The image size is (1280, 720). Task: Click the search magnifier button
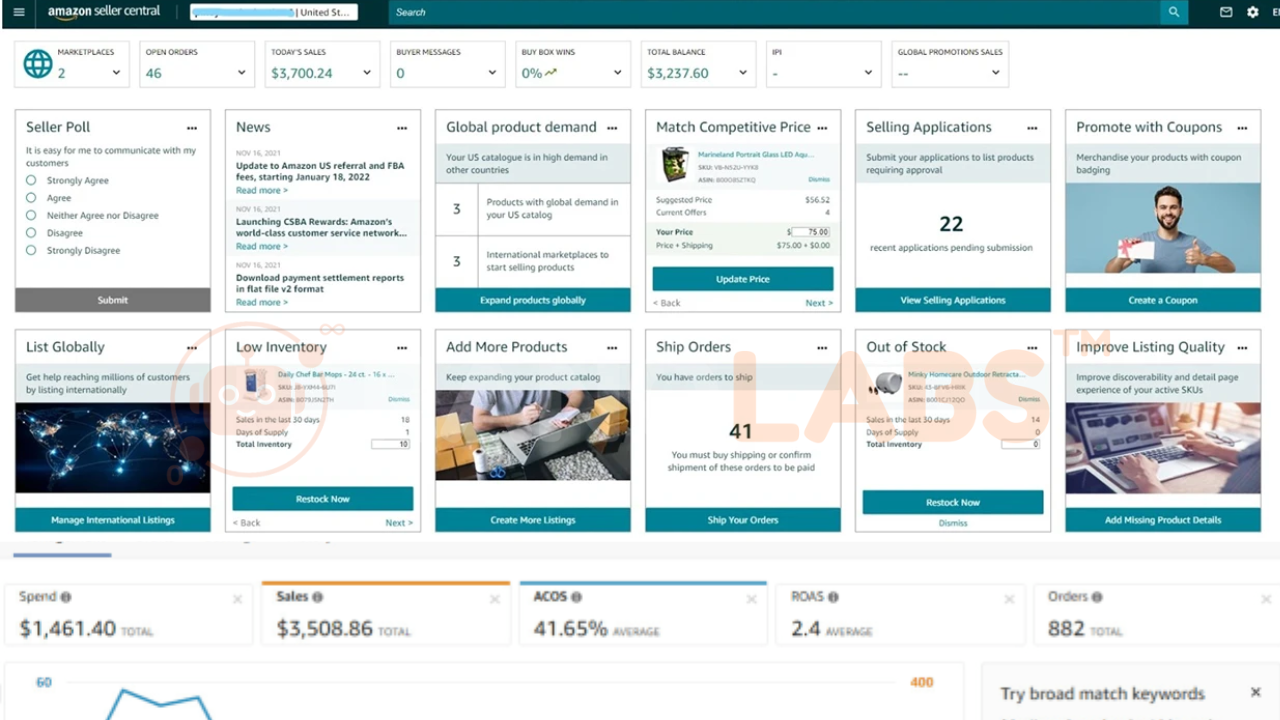[1173, 12]
